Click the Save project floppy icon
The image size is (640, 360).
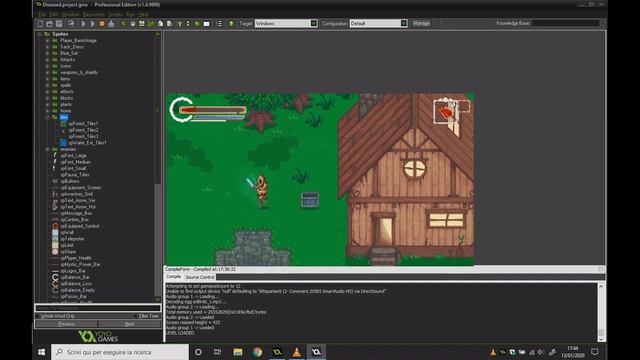[x=59, y=24]
